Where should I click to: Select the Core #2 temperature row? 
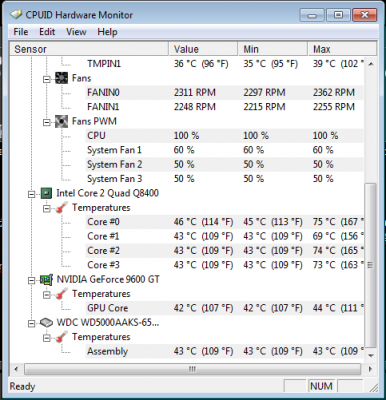(x=225, y=250)
